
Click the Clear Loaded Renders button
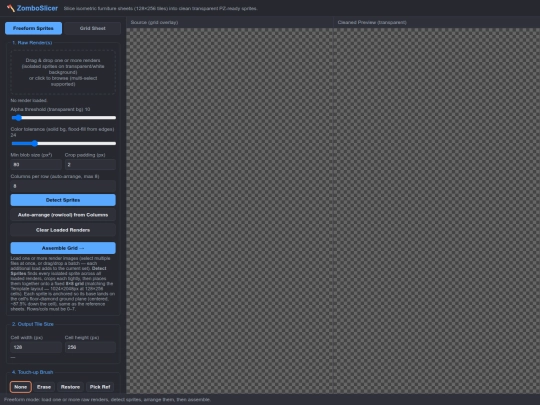pos(63,230)
